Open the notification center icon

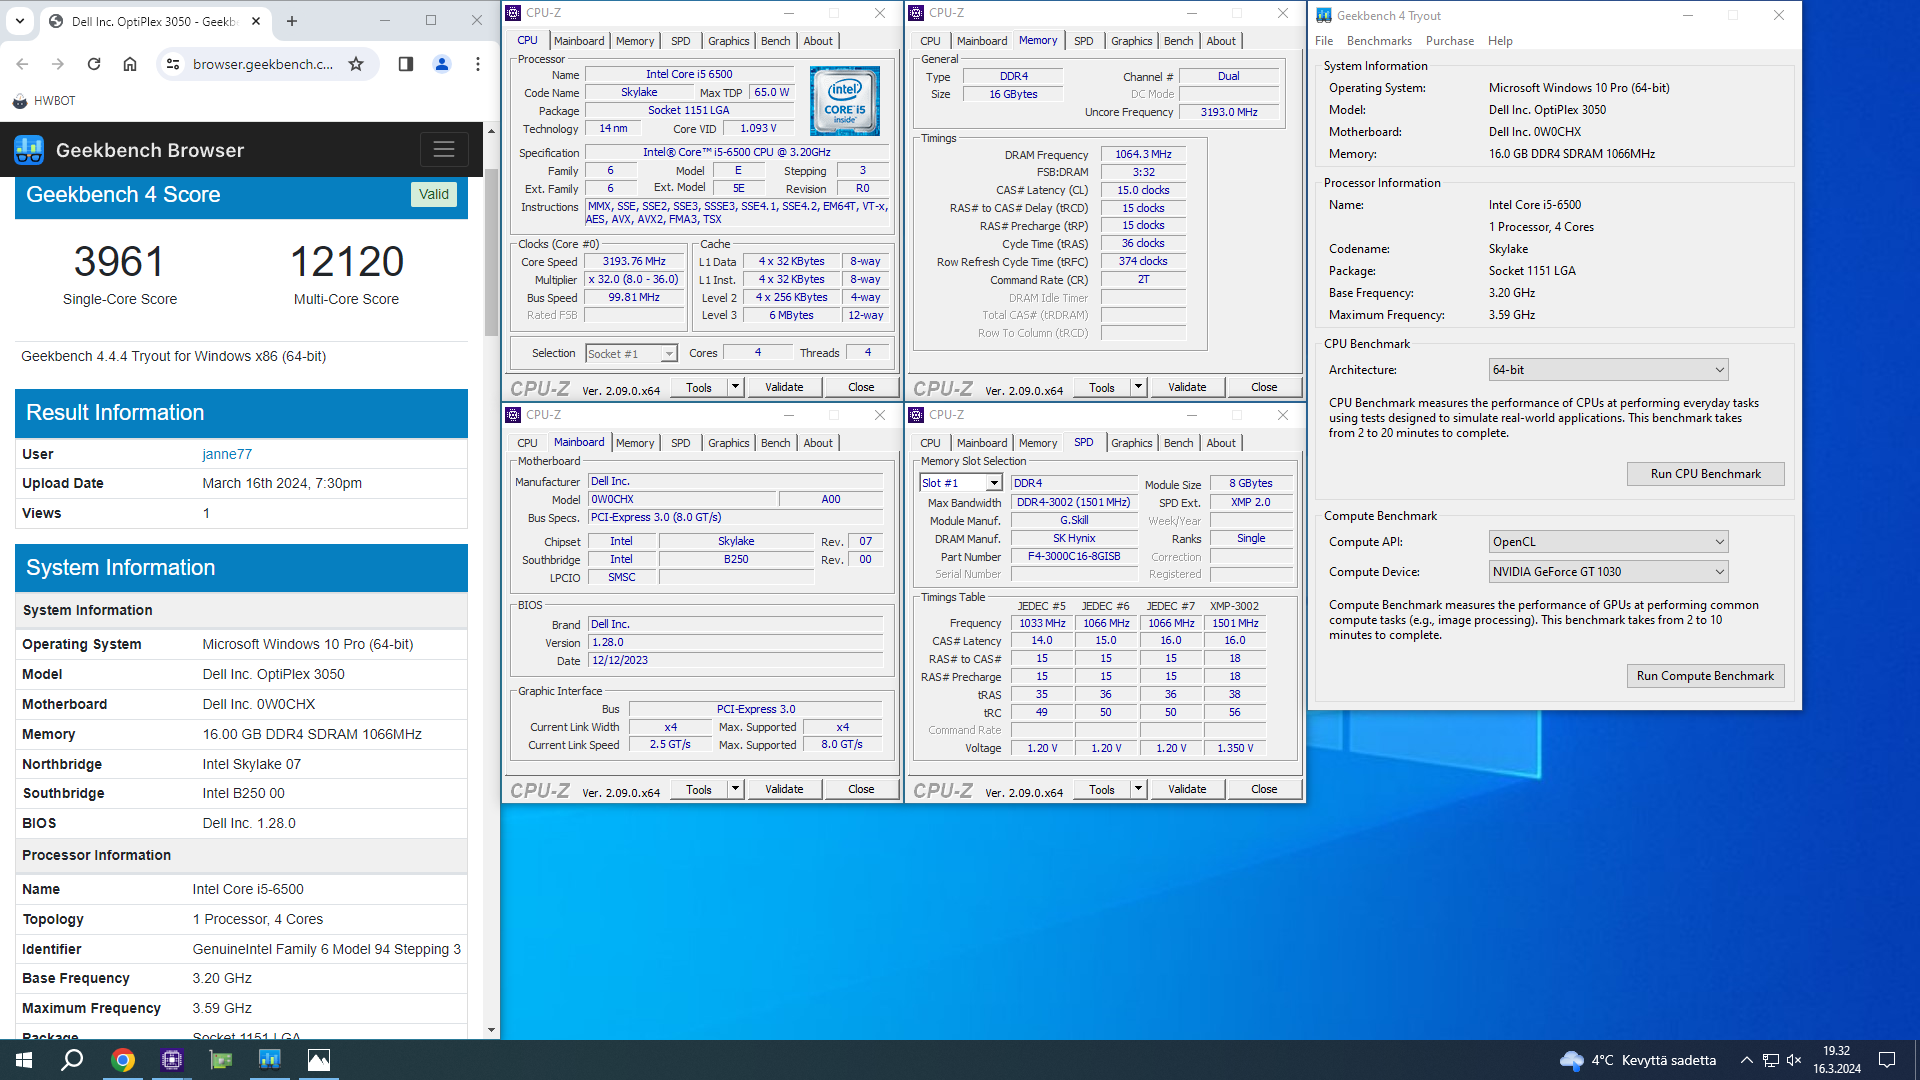pyautogui.click(x=1887, y=1060)
